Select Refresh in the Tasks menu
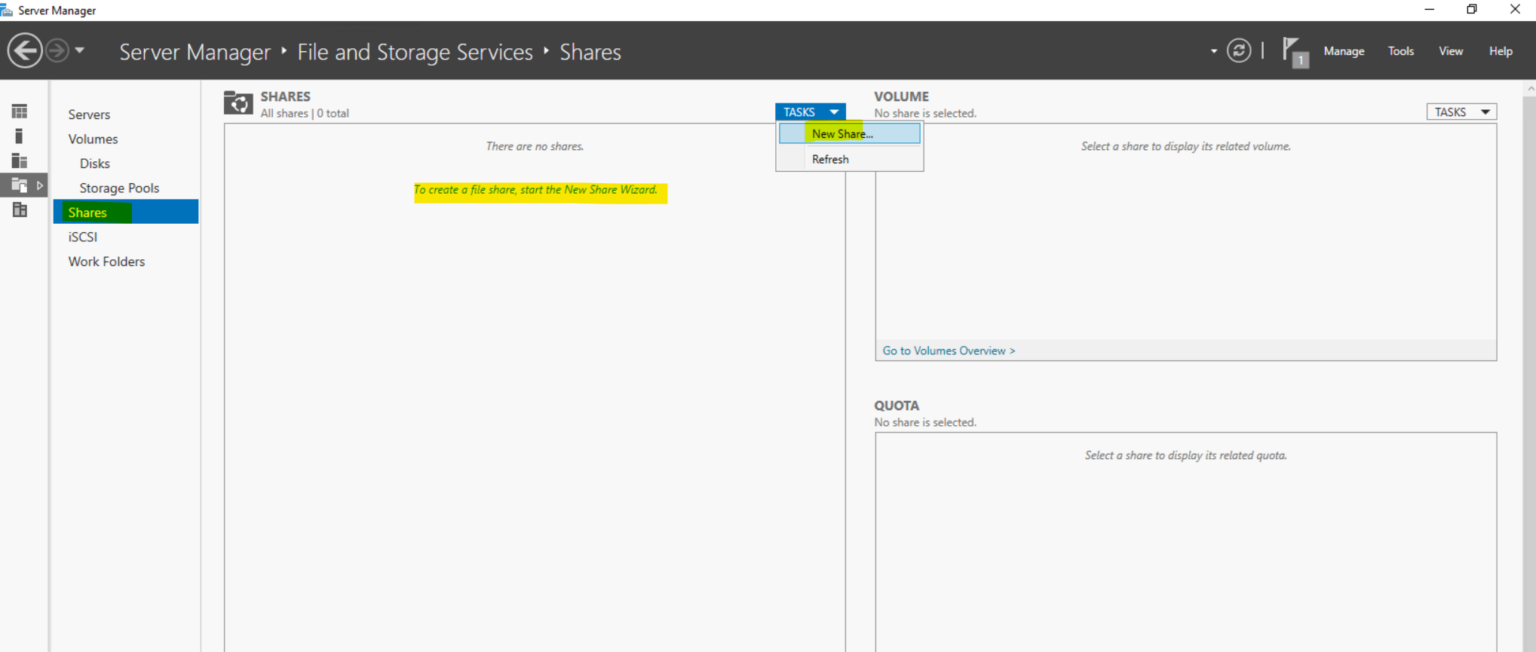 830,159
